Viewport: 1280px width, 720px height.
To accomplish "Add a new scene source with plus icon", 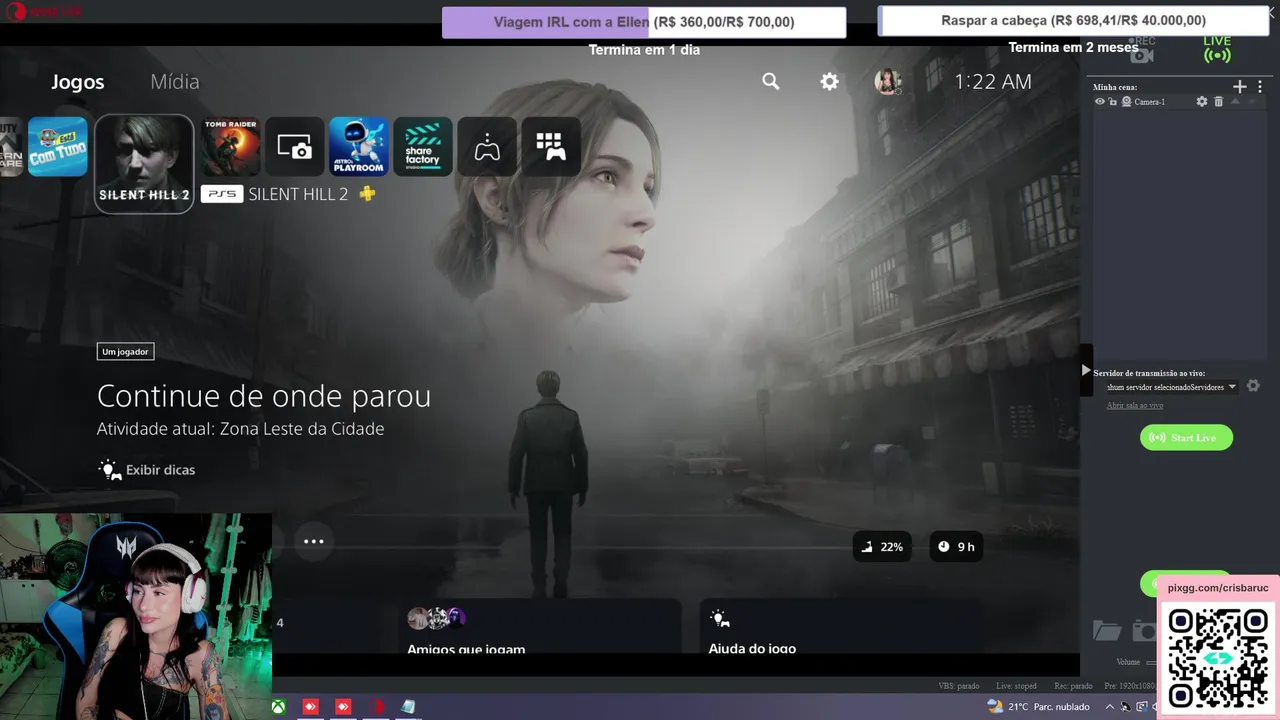I will [1240, 87].
